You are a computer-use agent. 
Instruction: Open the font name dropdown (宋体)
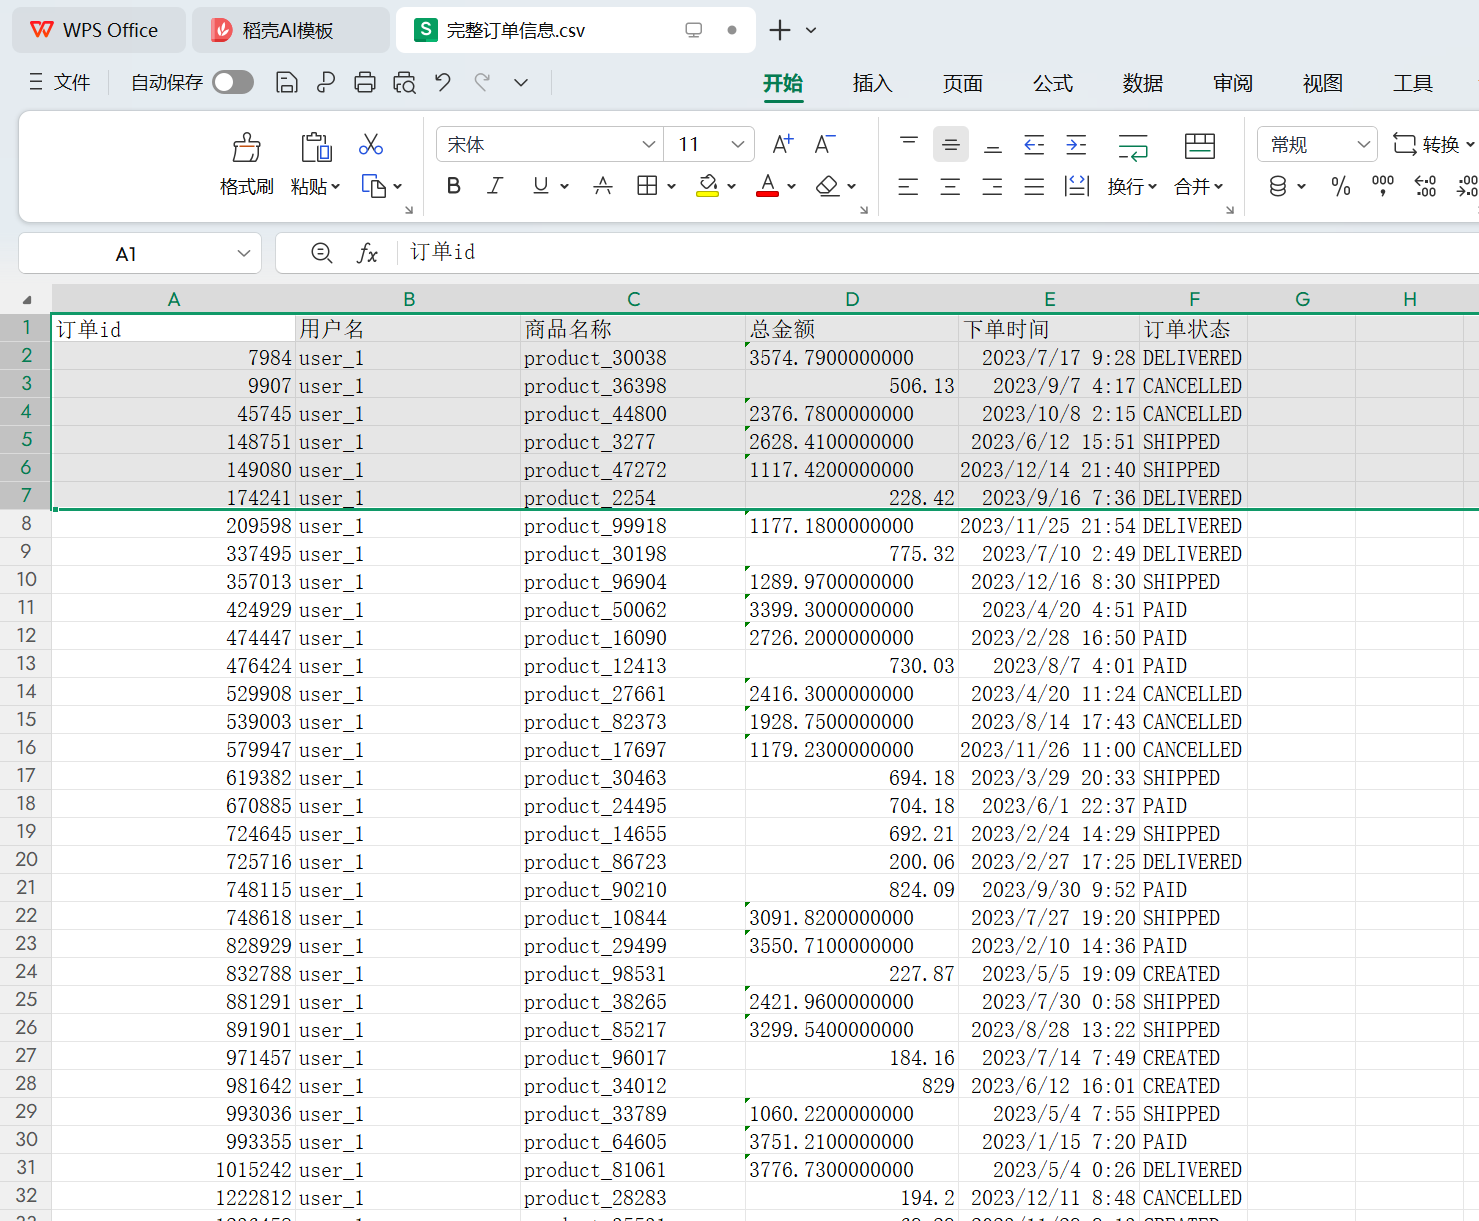[x=649, y=145]
